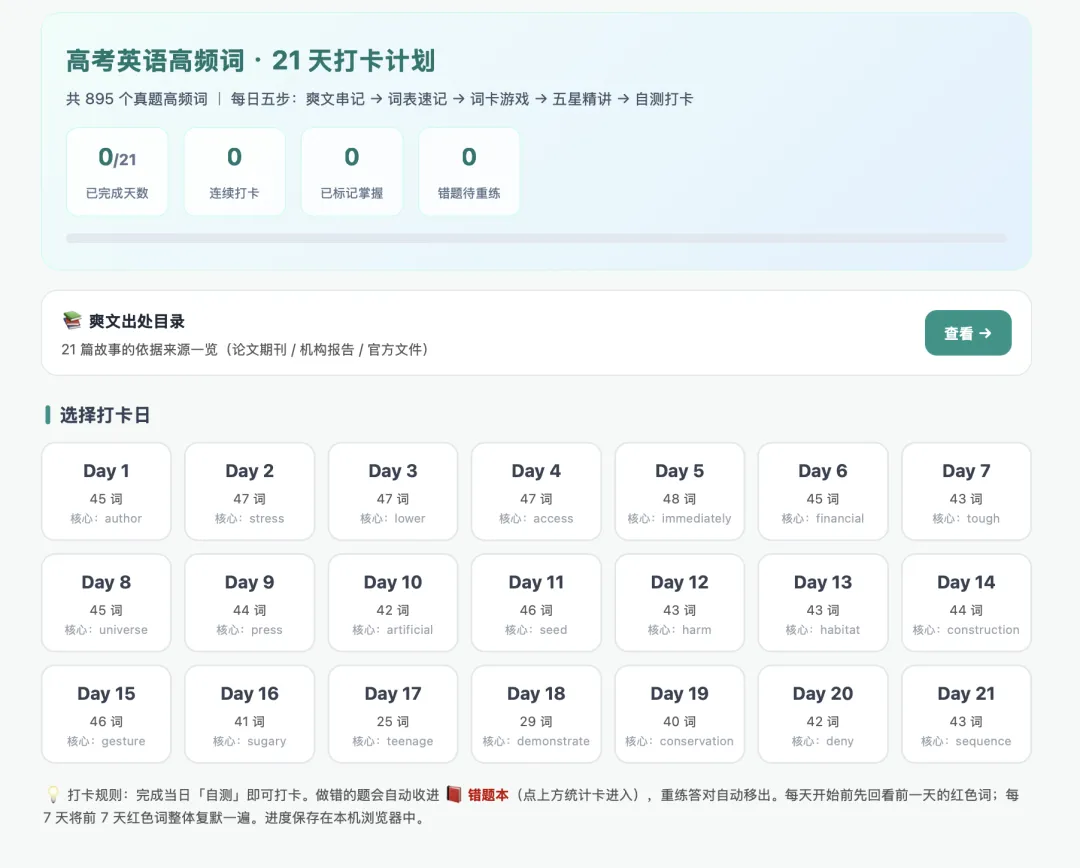Open the Day 19 conservation card

coord(679,714)
